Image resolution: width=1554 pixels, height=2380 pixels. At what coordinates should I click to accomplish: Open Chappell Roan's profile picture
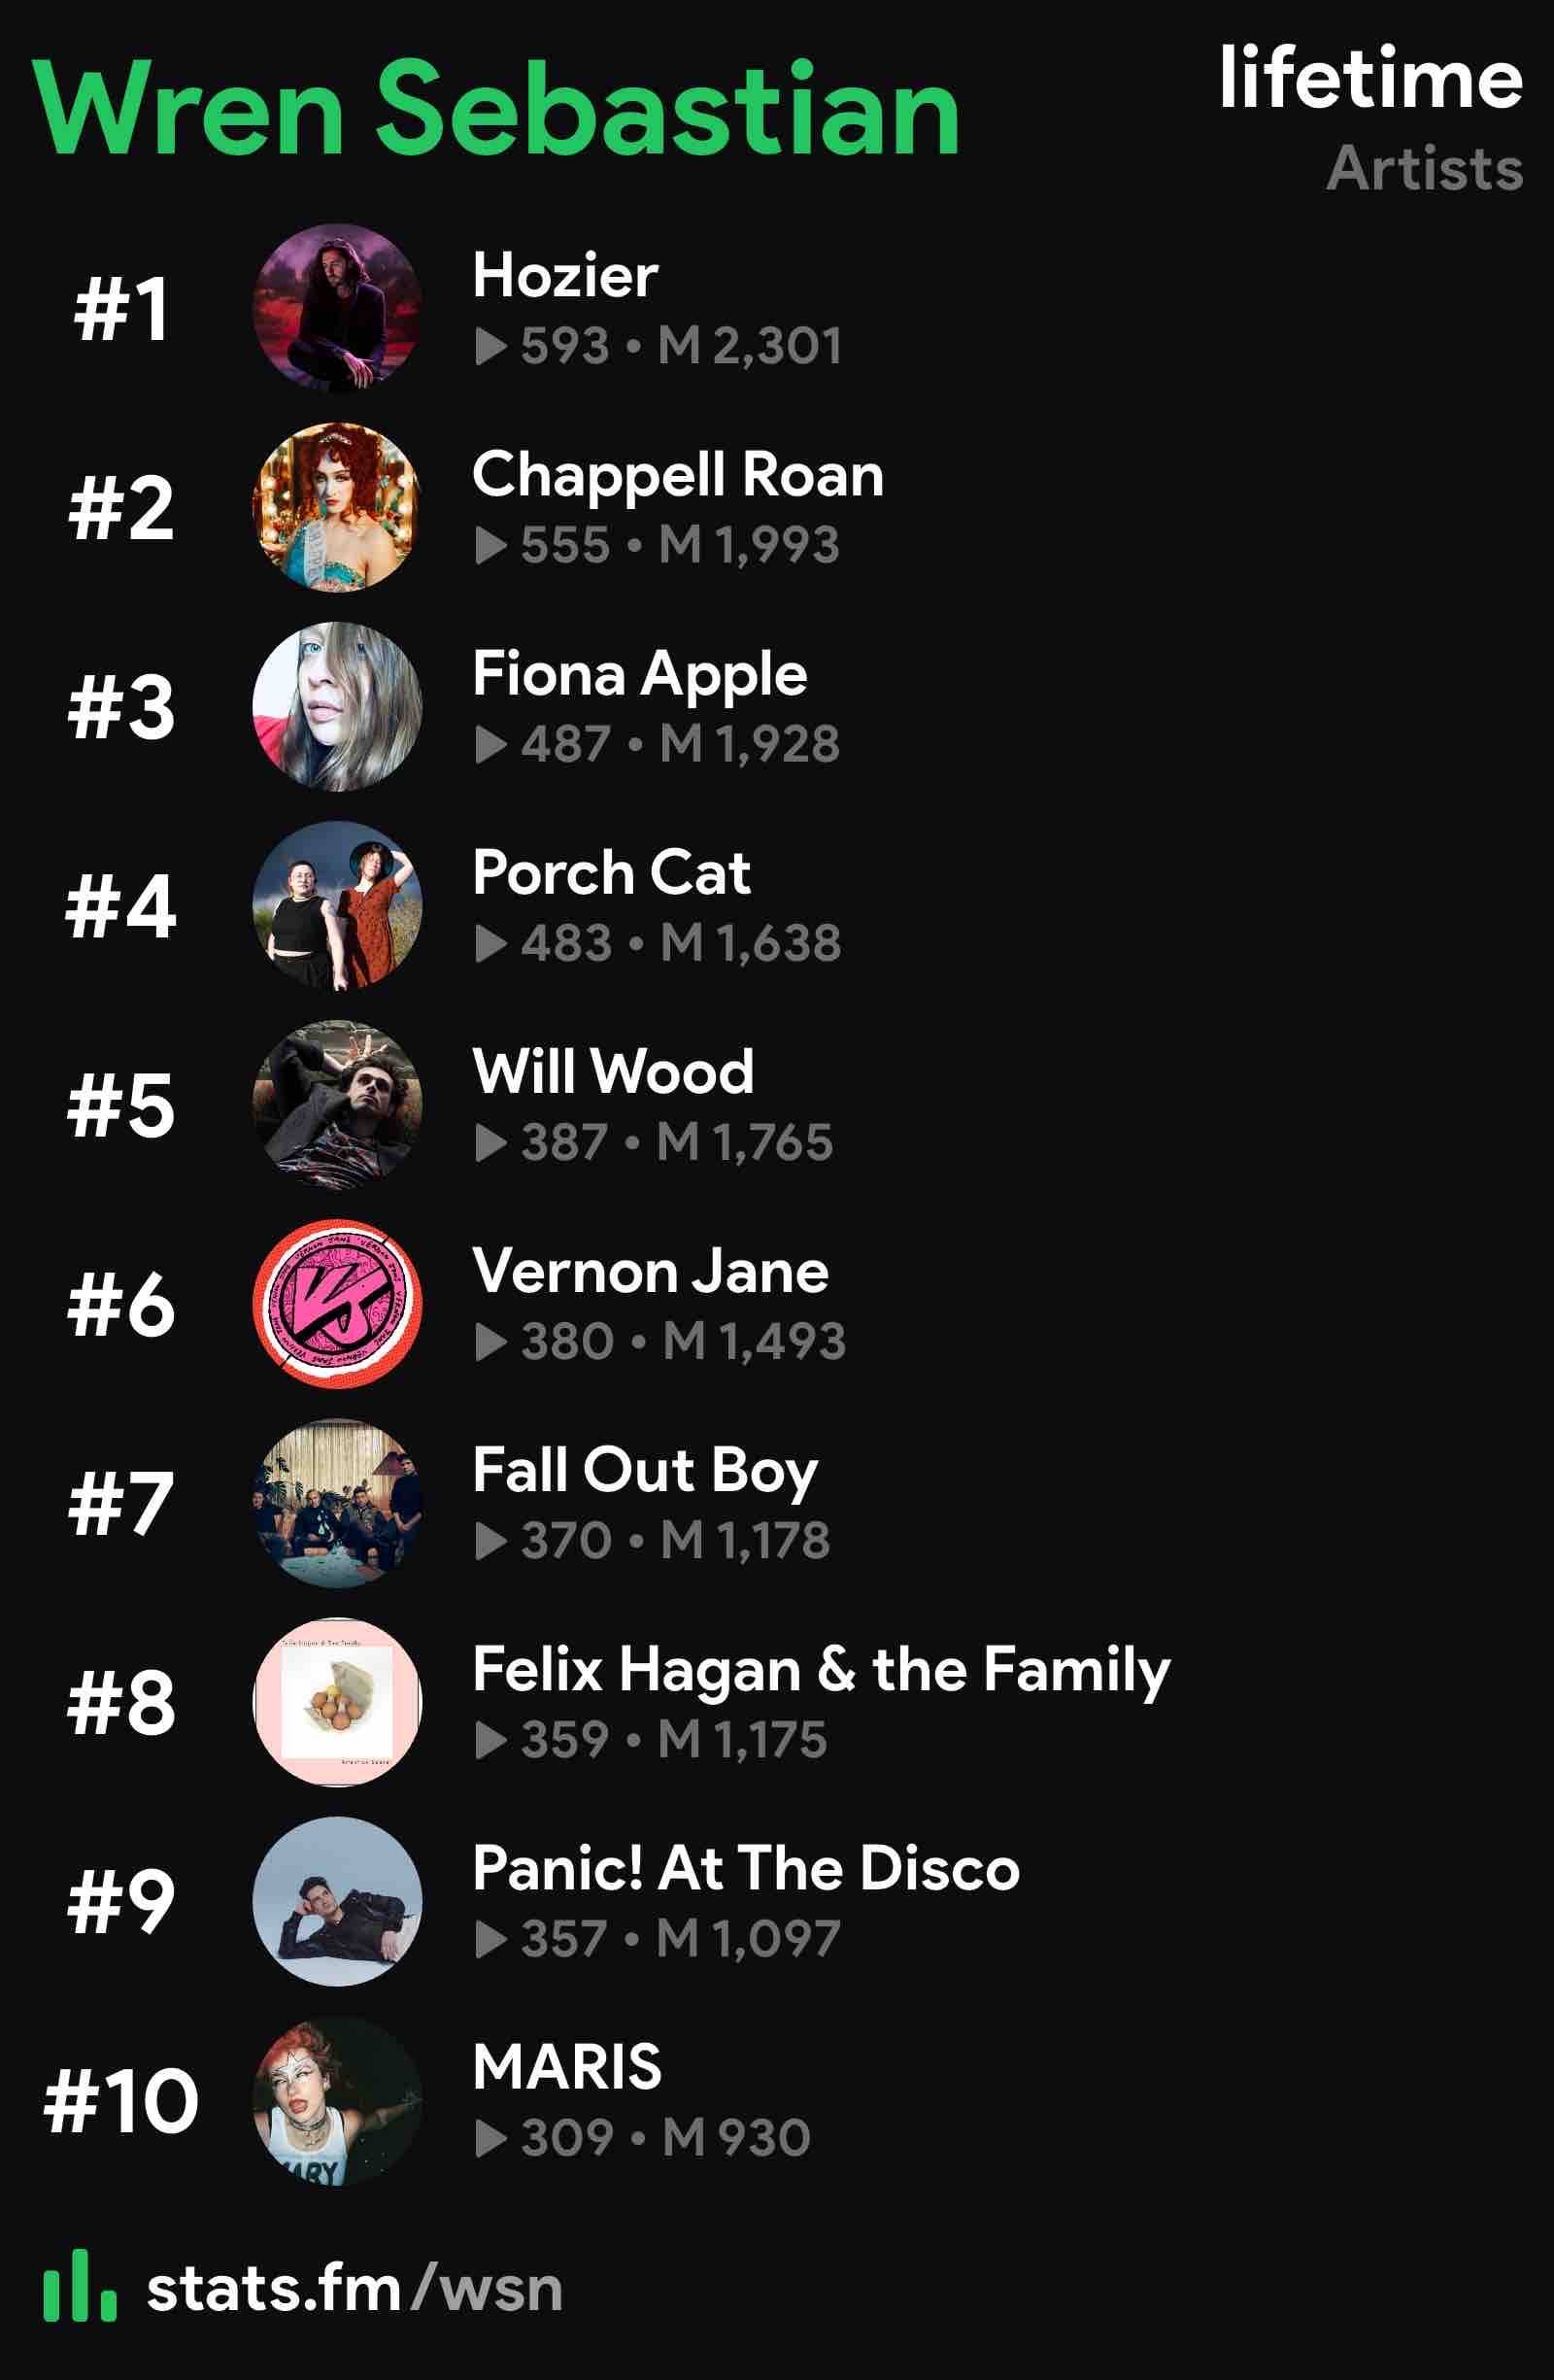click(337, 507)
